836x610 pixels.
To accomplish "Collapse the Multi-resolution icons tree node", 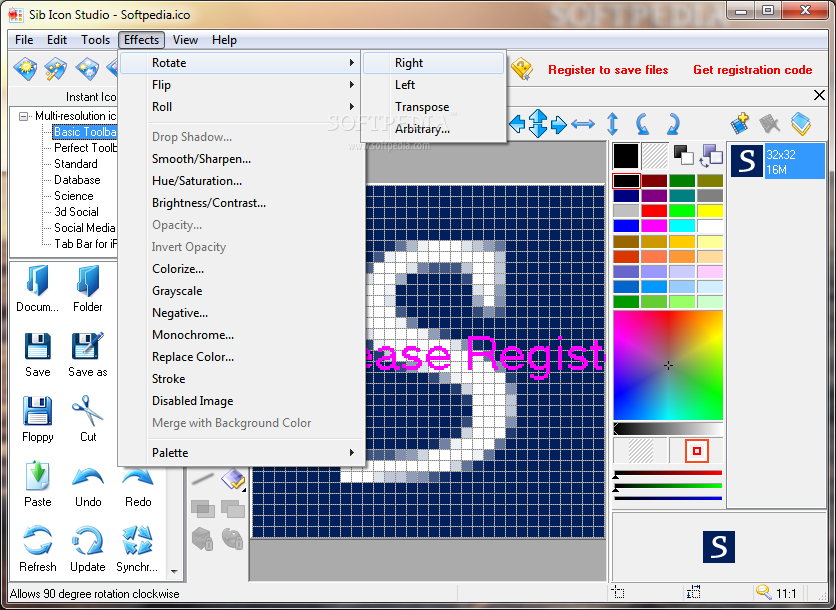I will [x=23, y=116].
